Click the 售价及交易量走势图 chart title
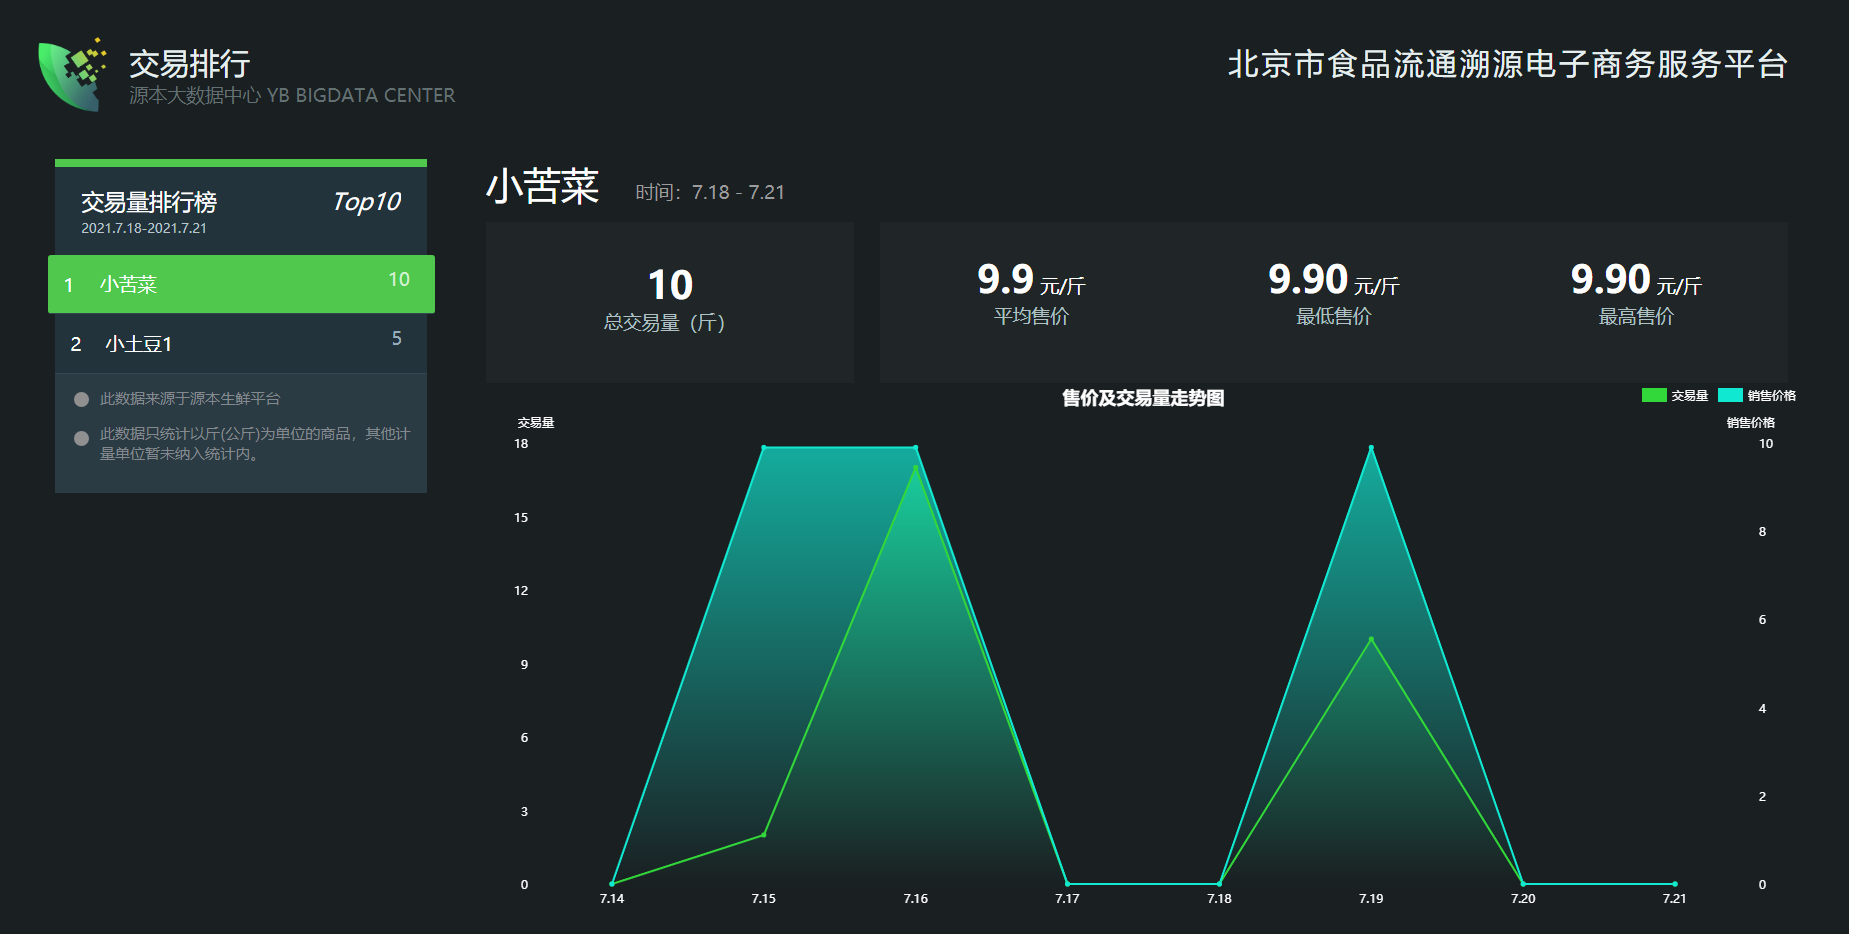The width and height of the screenshot is (1849, 934). click(1142, 398)
